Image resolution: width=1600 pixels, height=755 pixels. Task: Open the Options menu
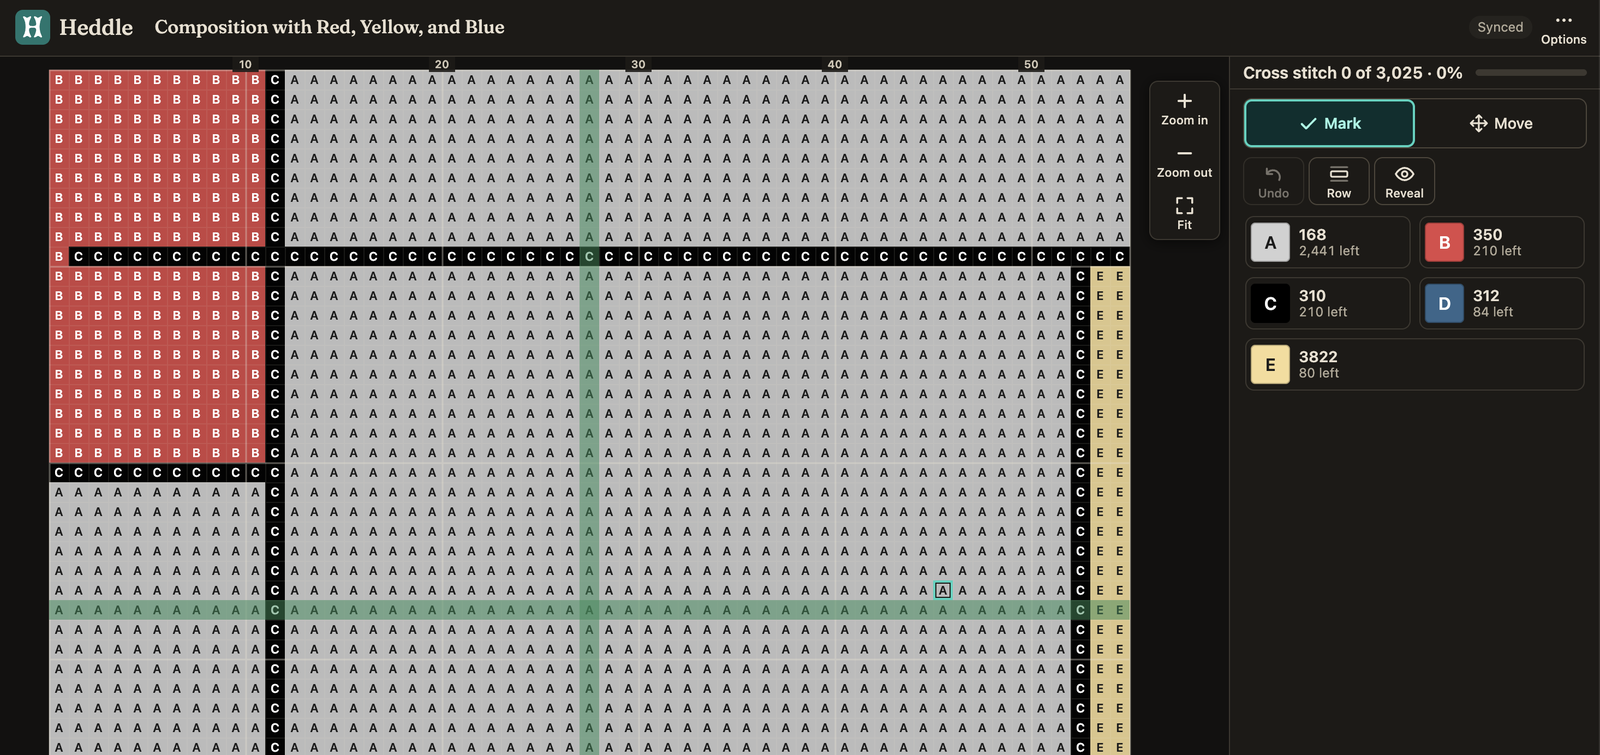pos(1563,28)
